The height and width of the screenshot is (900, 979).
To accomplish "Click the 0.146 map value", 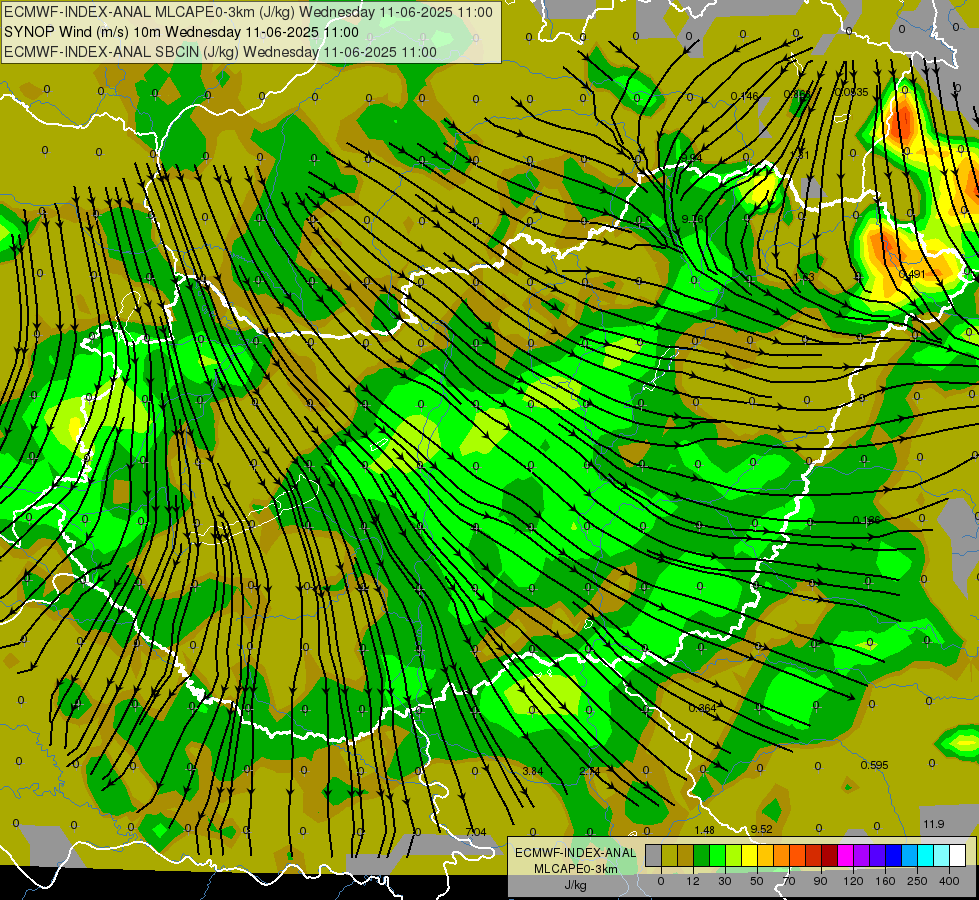I will tap(745, 96).
